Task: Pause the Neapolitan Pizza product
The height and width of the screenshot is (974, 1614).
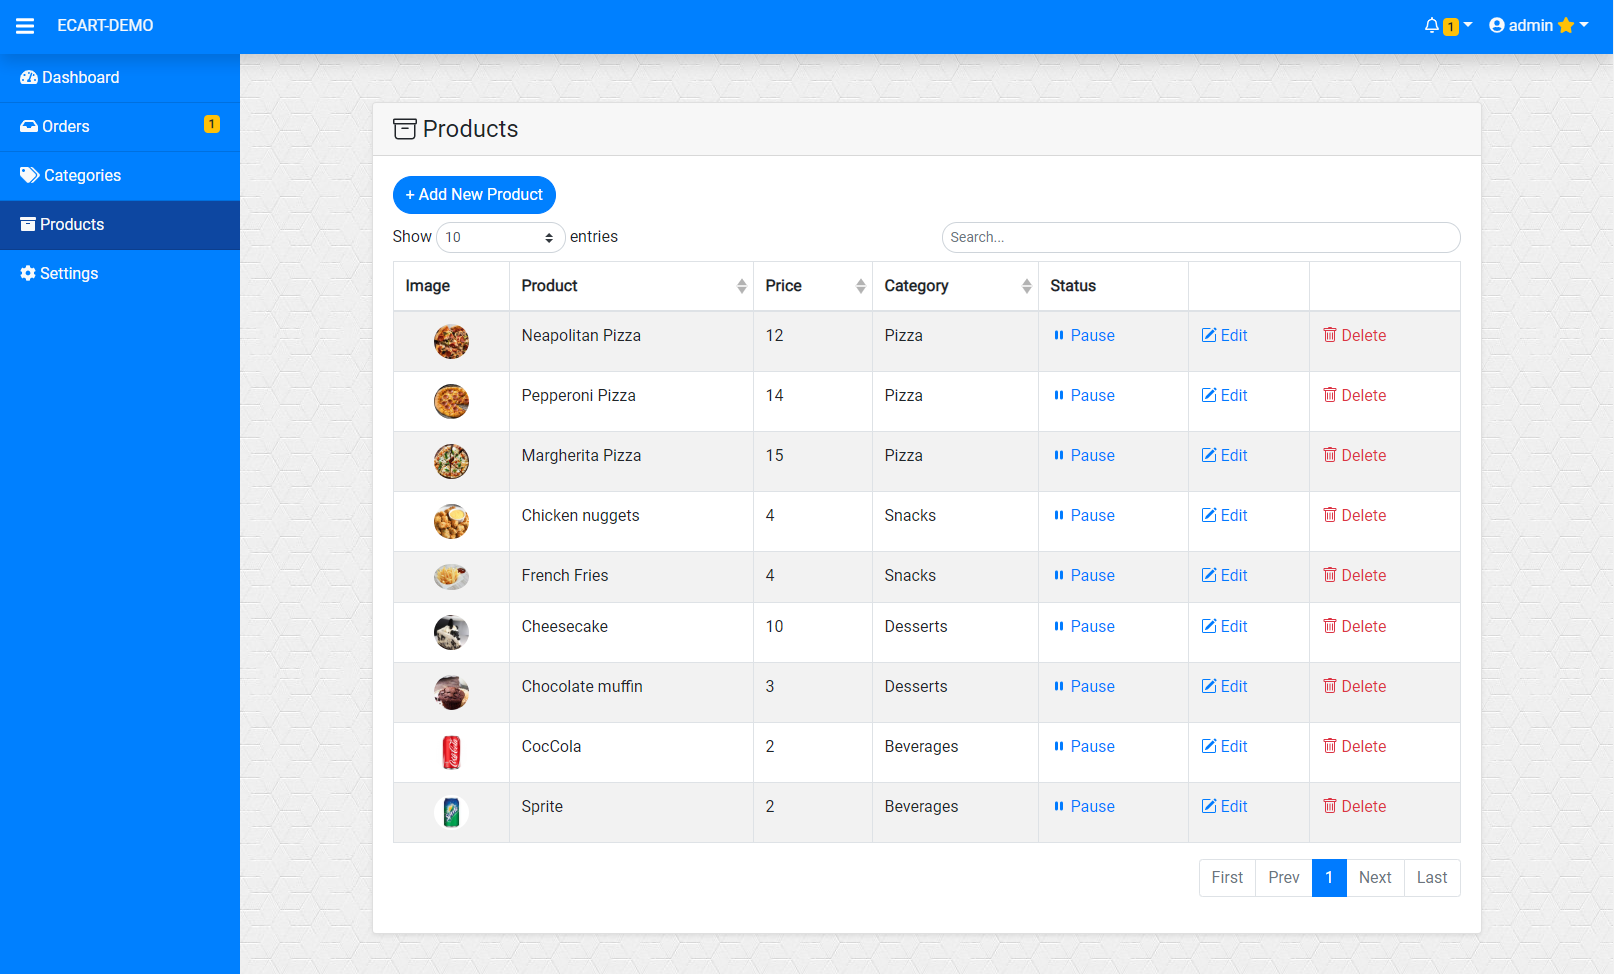Action: [x=1084, y=336]
